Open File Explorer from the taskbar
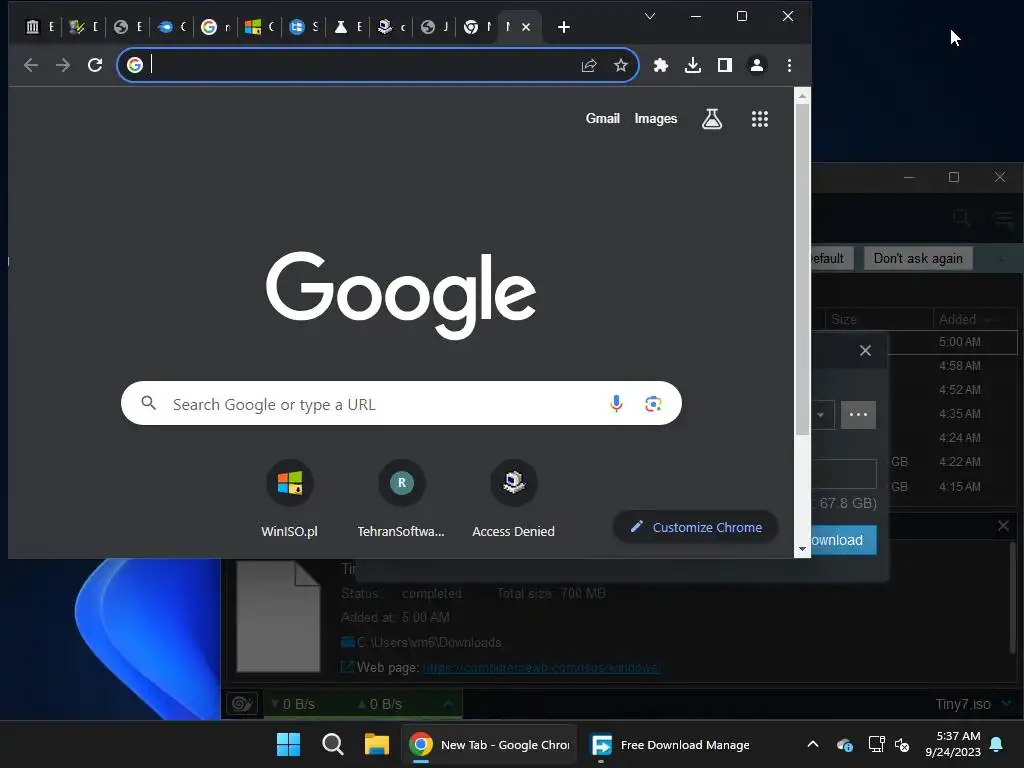Image resolution: width=1024 pixels, height=768 pixels. click(377, 744)
